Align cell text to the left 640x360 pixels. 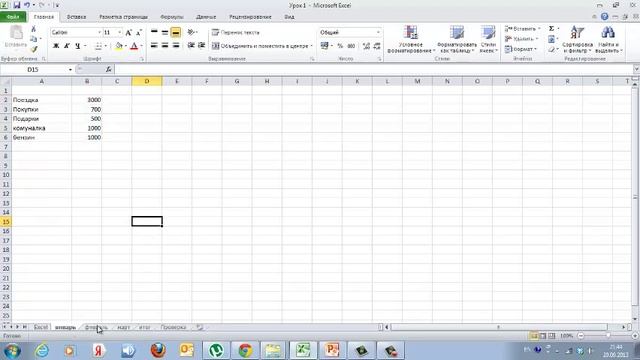154,45
